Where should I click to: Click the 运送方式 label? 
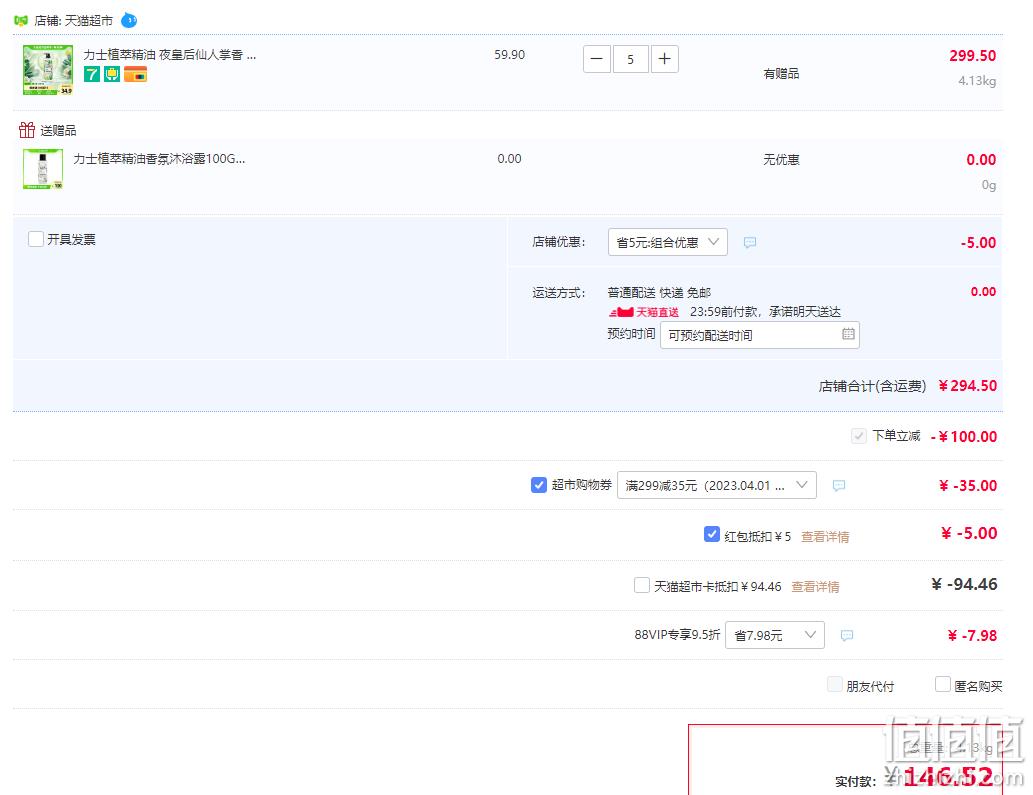559,292
